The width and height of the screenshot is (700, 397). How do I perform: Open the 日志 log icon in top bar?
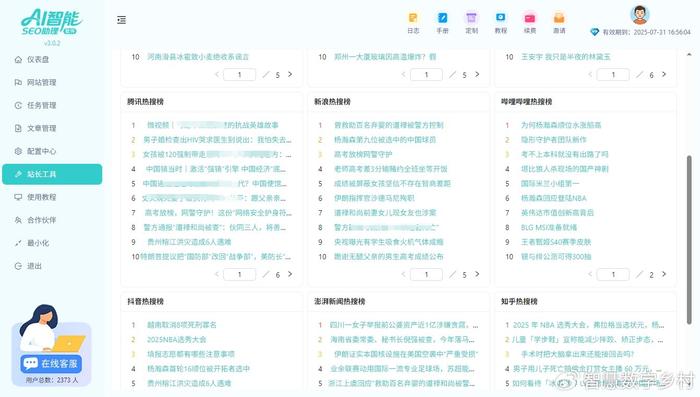pyautogui.click(x=413, y=23)
